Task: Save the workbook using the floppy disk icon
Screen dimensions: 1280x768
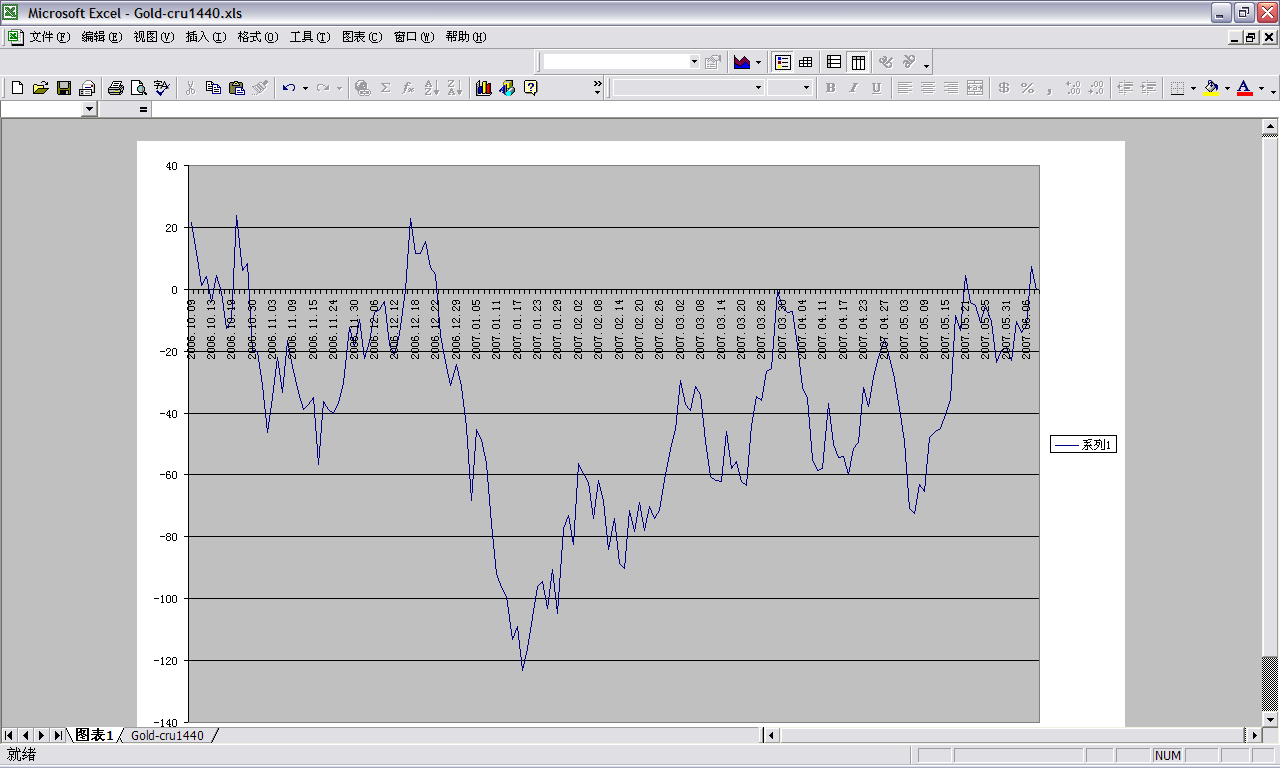Action: click(x=63, y=88)
